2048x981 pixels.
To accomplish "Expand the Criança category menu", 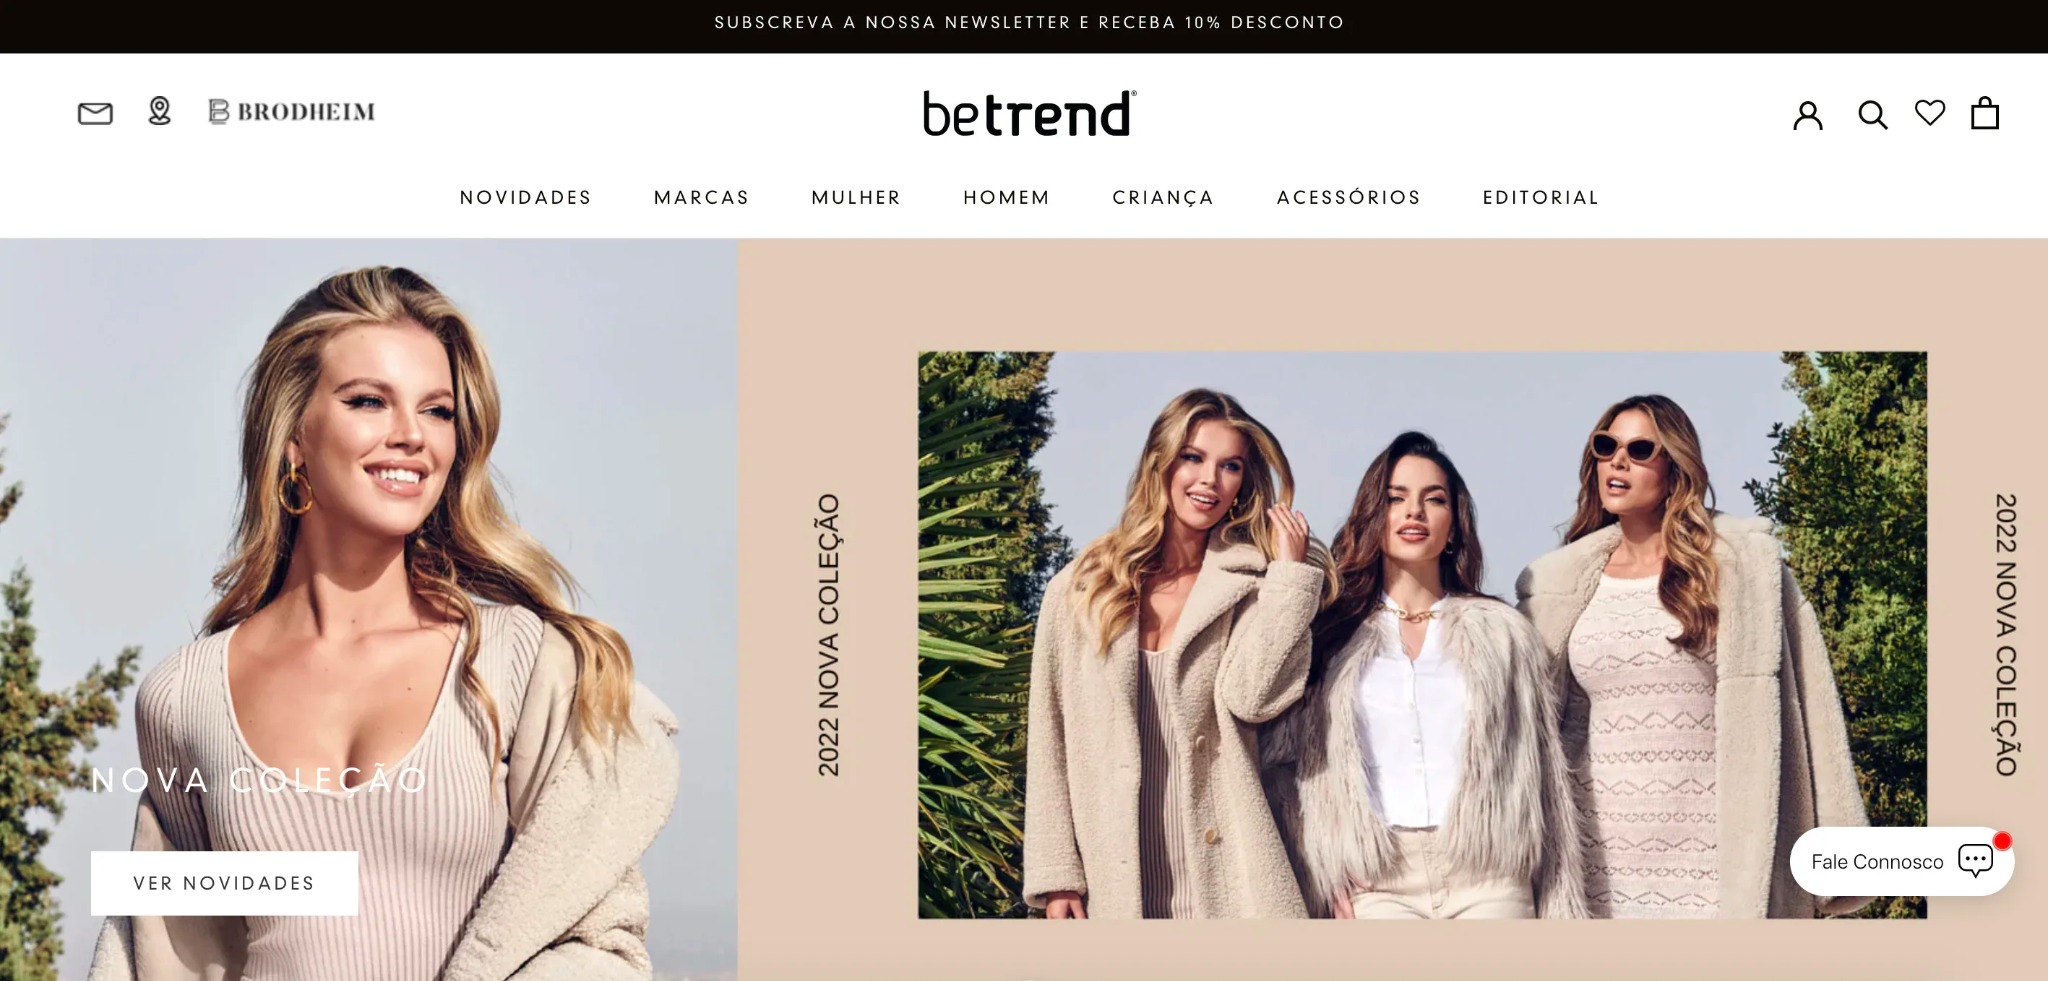I will pos(1164,198).
